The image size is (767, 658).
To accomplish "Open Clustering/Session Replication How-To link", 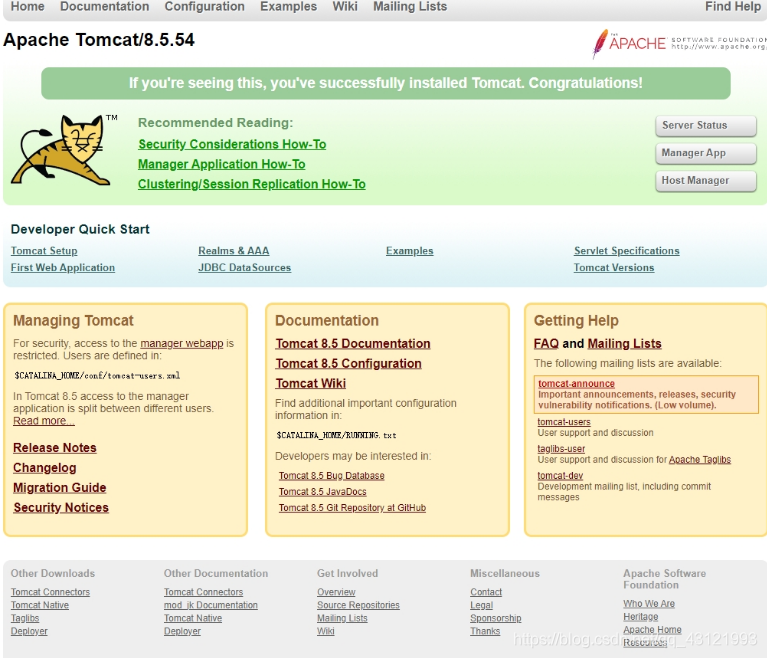I will [x=251, y=184].
